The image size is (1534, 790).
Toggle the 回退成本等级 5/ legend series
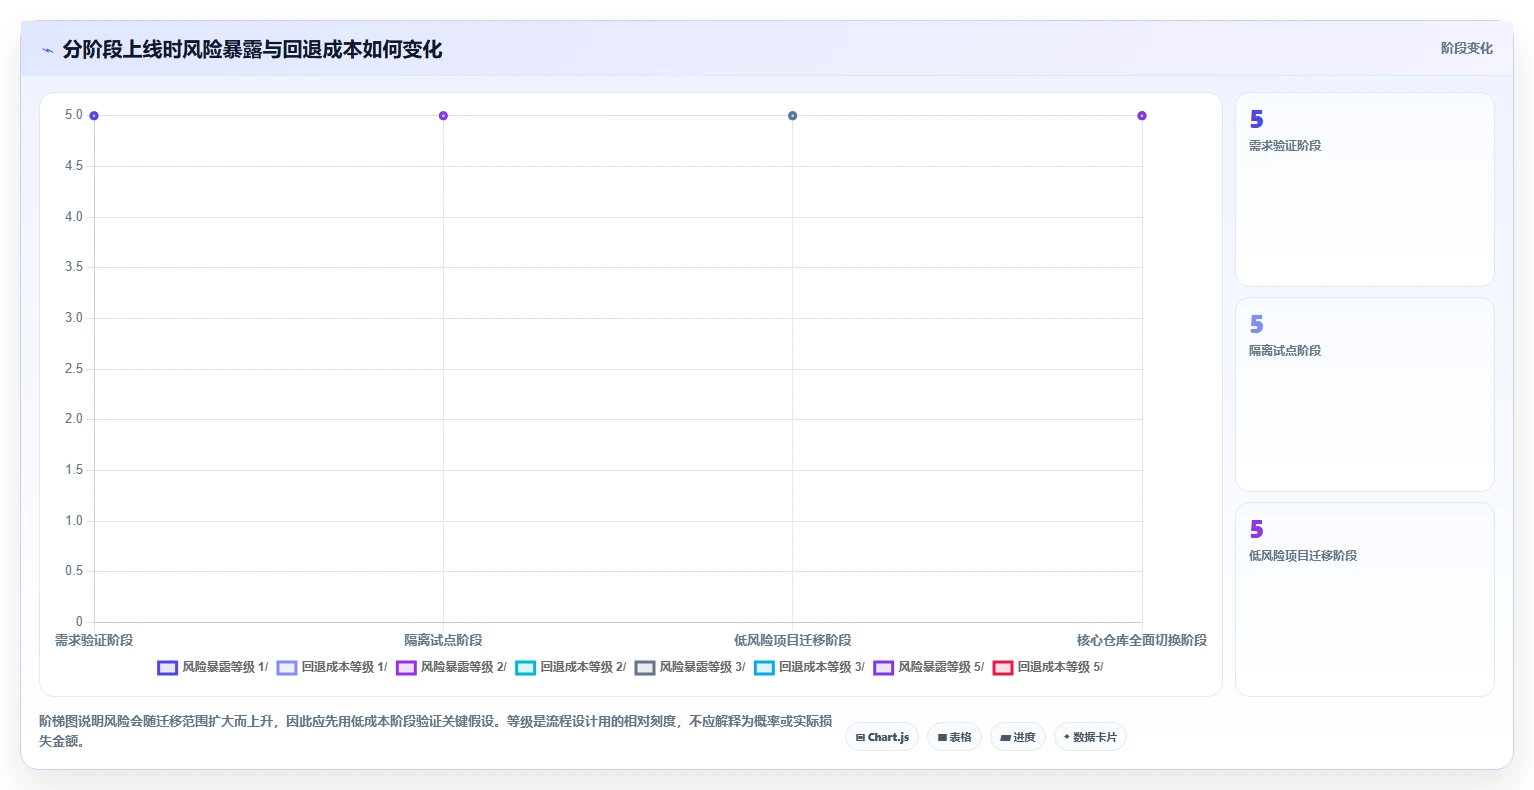[1048, 667]
